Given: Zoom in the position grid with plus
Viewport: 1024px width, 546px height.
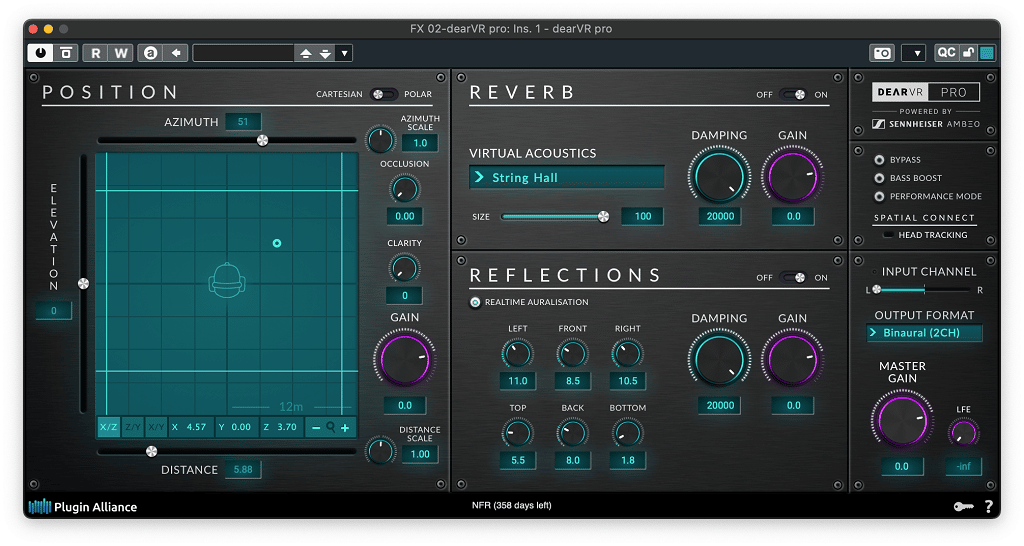Looking at the screenshot, I should click(345, 428).
